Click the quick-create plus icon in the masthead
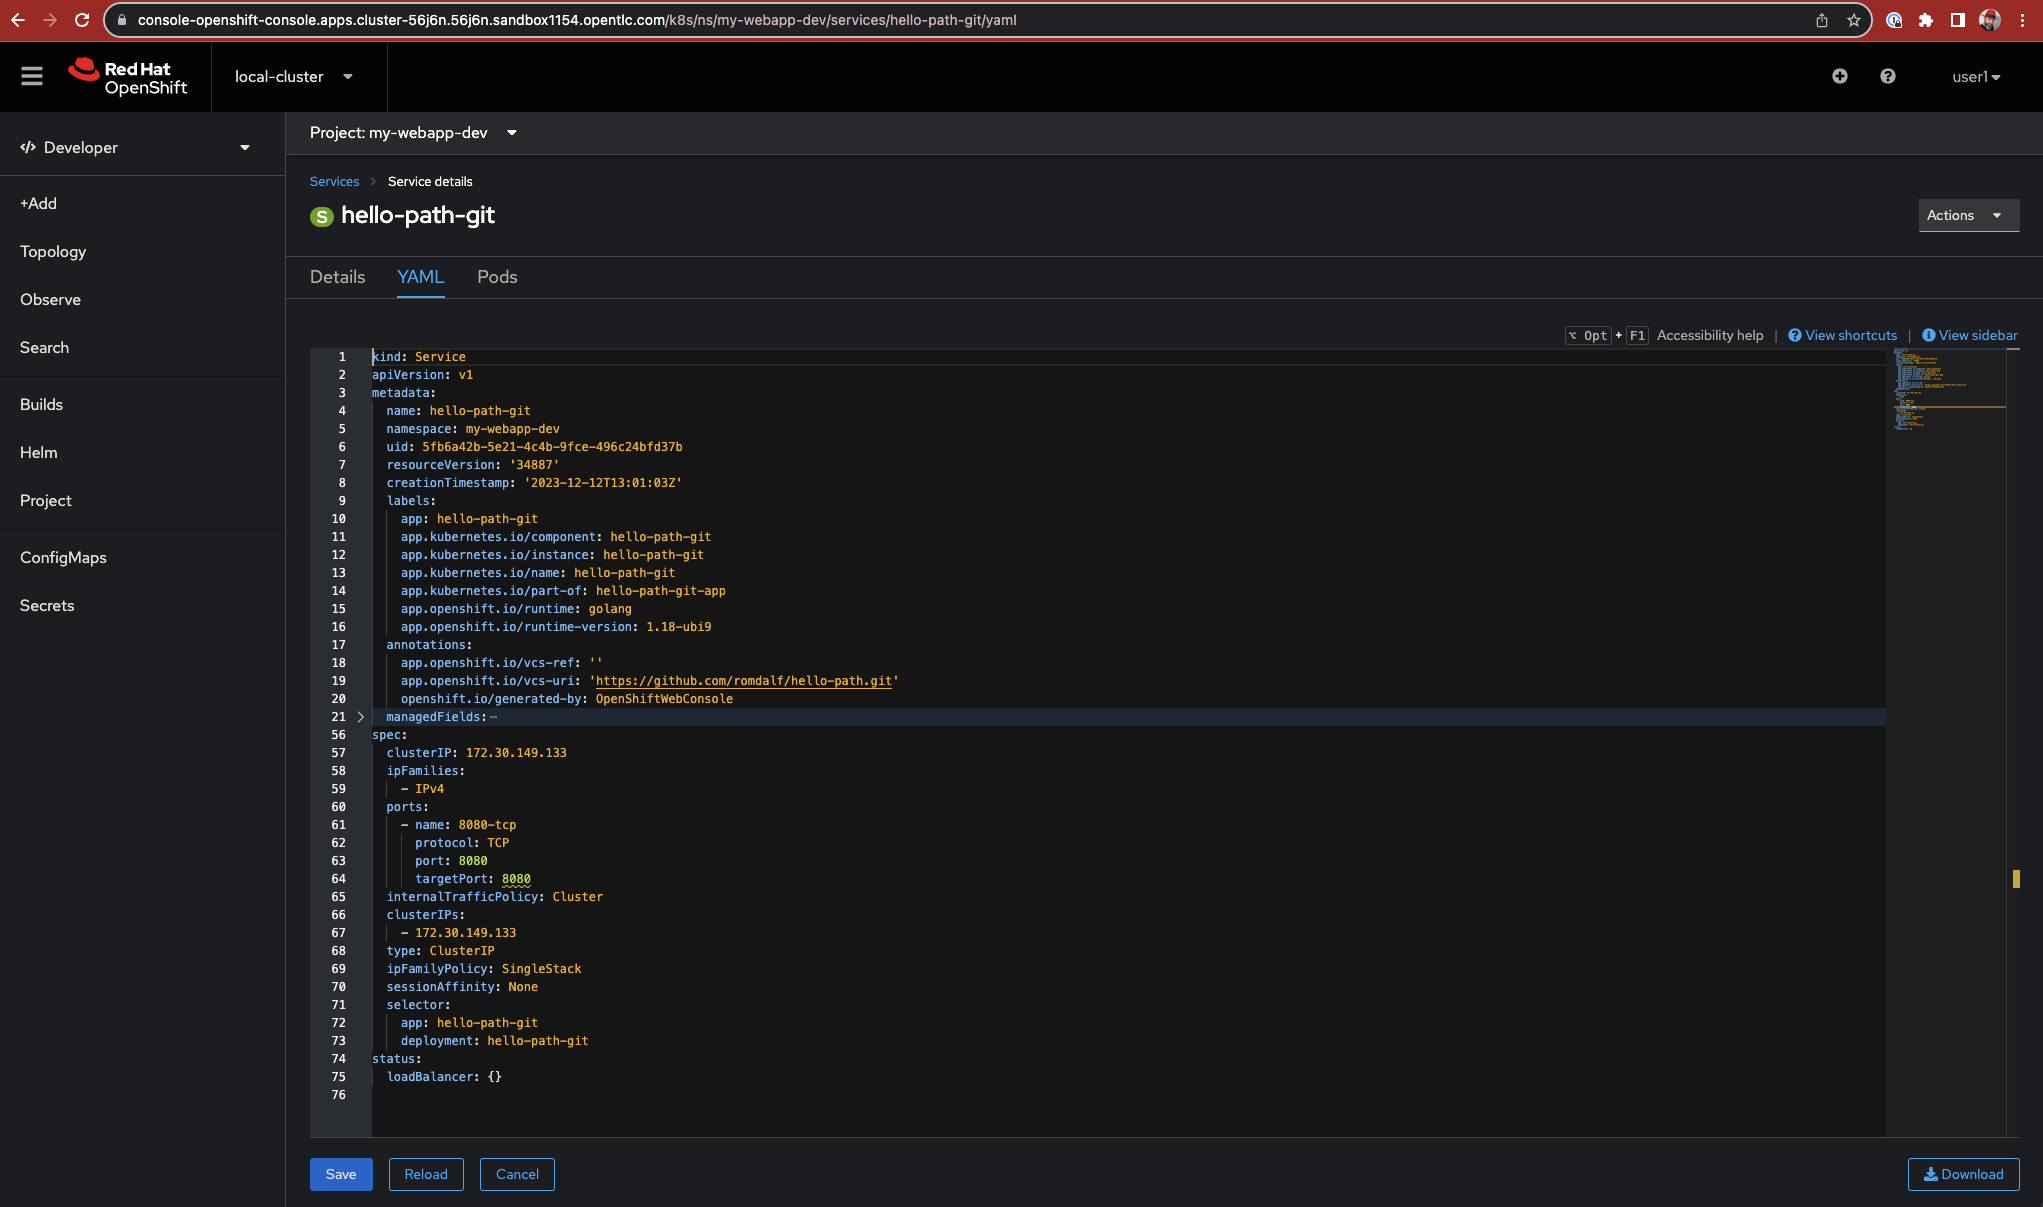 [x=1840, y=76]
